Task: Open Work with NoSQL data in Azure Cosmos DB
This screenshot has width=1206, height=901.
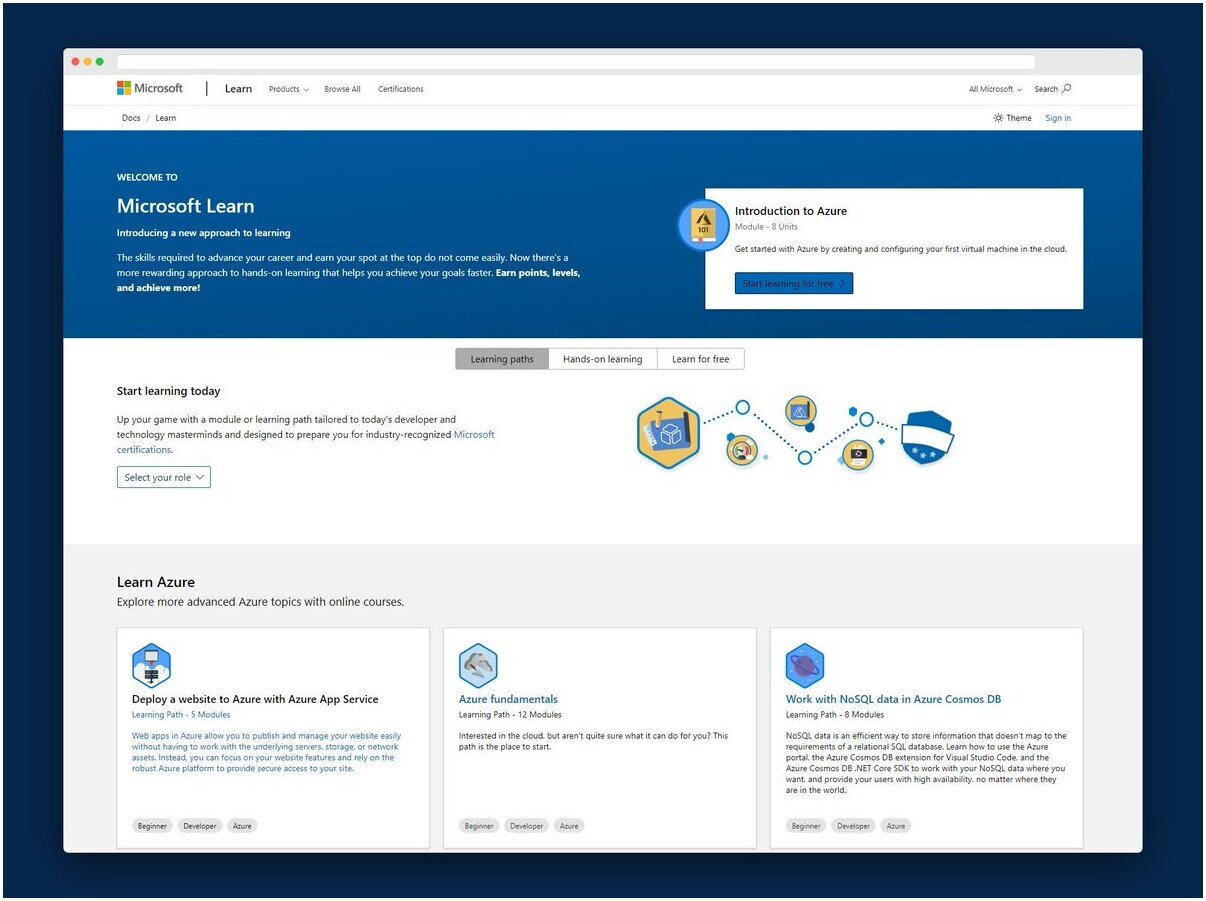Action: [893, 699]
